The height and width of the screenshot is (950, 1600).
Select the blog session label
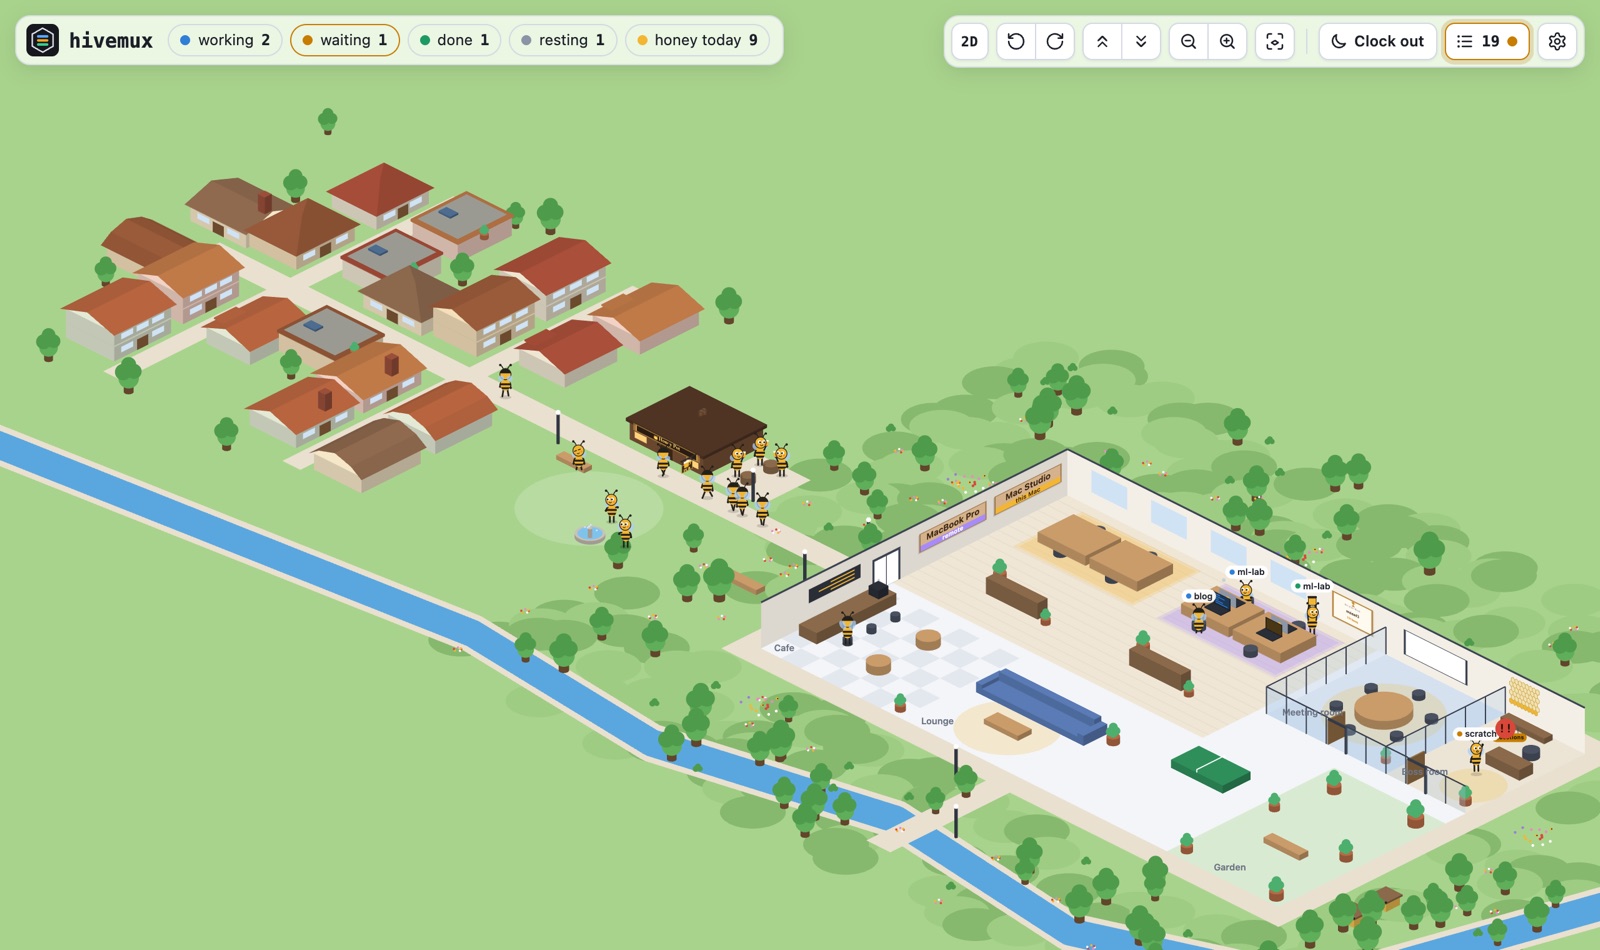tap(1199, 596)
